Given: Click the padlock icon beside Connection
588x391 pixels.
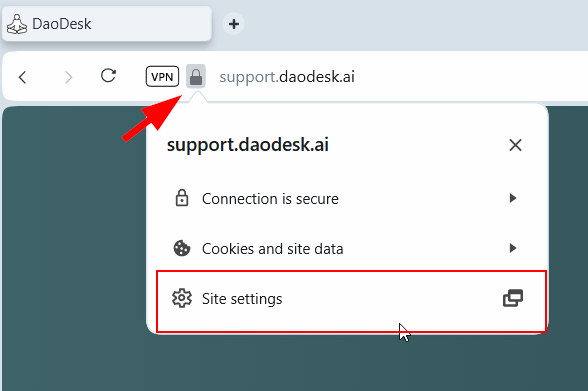Looking at the screenshot, I should (x=182, y=198).
